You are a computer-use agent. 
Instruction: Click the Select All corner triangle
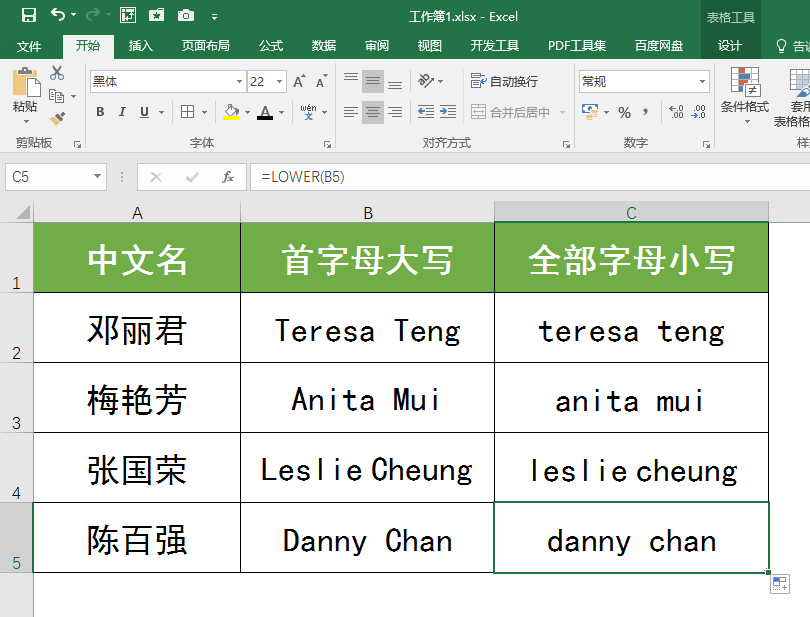coord(23,212)
